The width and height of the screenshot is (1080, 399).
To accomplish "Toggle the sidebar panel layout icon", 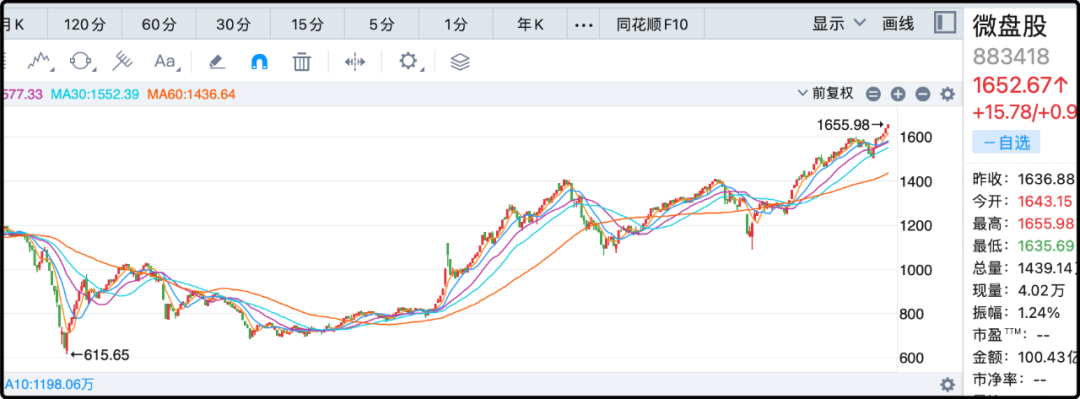I will [945, 23].
